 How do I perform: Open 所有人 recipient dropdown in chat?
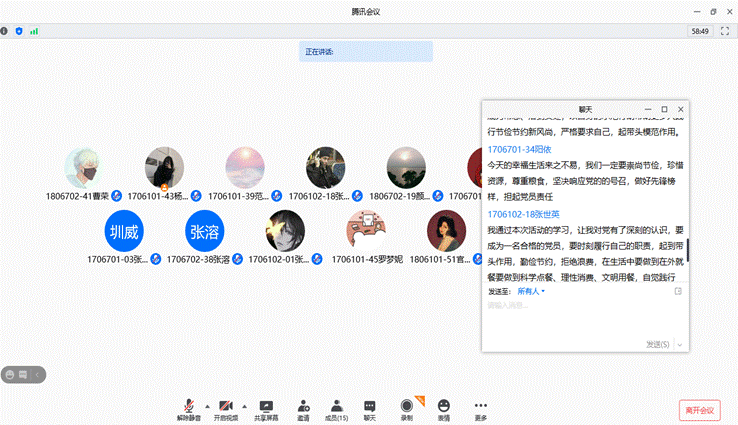click(531, 291)
